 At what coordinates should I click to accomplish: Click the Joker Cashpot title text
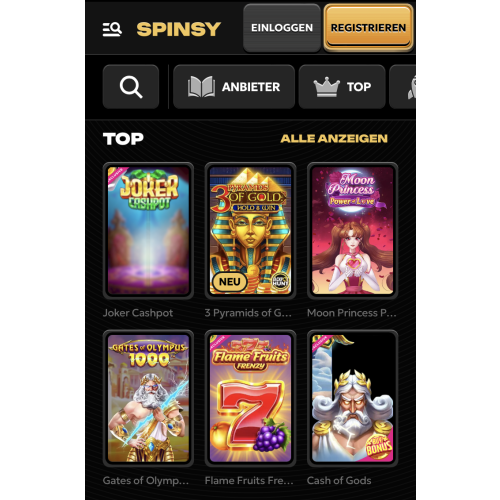(x=138, y=313)
